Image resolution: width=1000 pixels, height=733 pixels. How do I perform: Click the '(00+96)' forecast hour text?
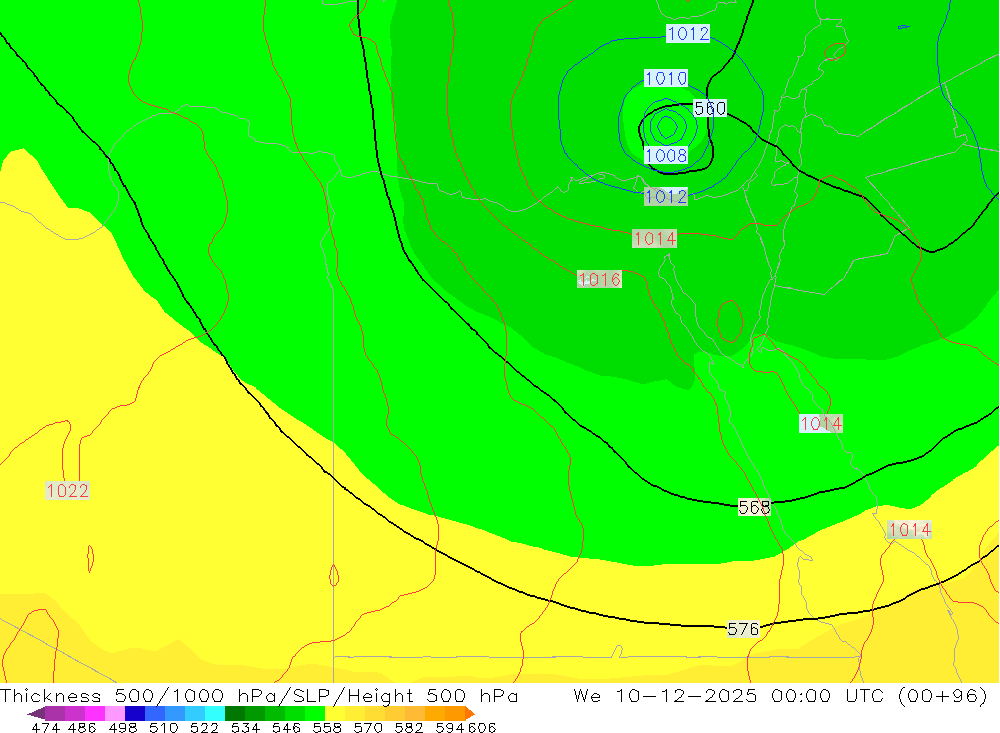coord(943,695)
